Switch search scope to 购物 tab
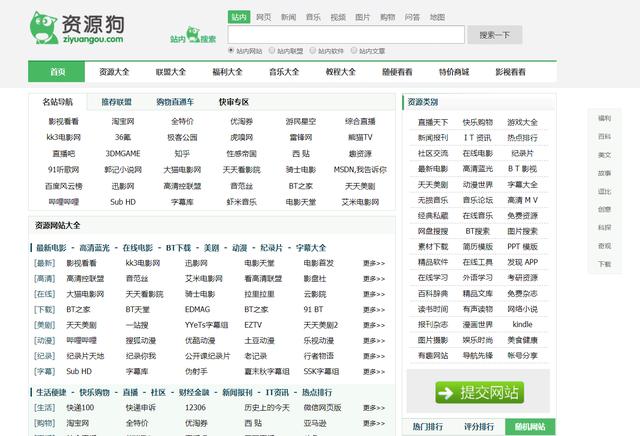Screen dimensions: 640x436 [387, 17]
